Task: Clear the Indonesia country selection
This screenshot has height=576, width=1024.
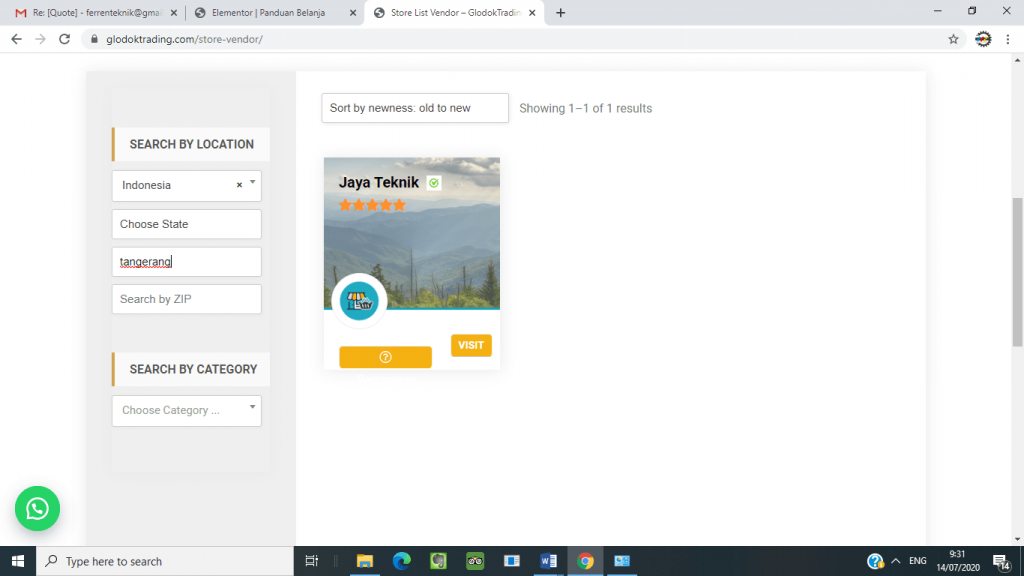Action: 239,185
